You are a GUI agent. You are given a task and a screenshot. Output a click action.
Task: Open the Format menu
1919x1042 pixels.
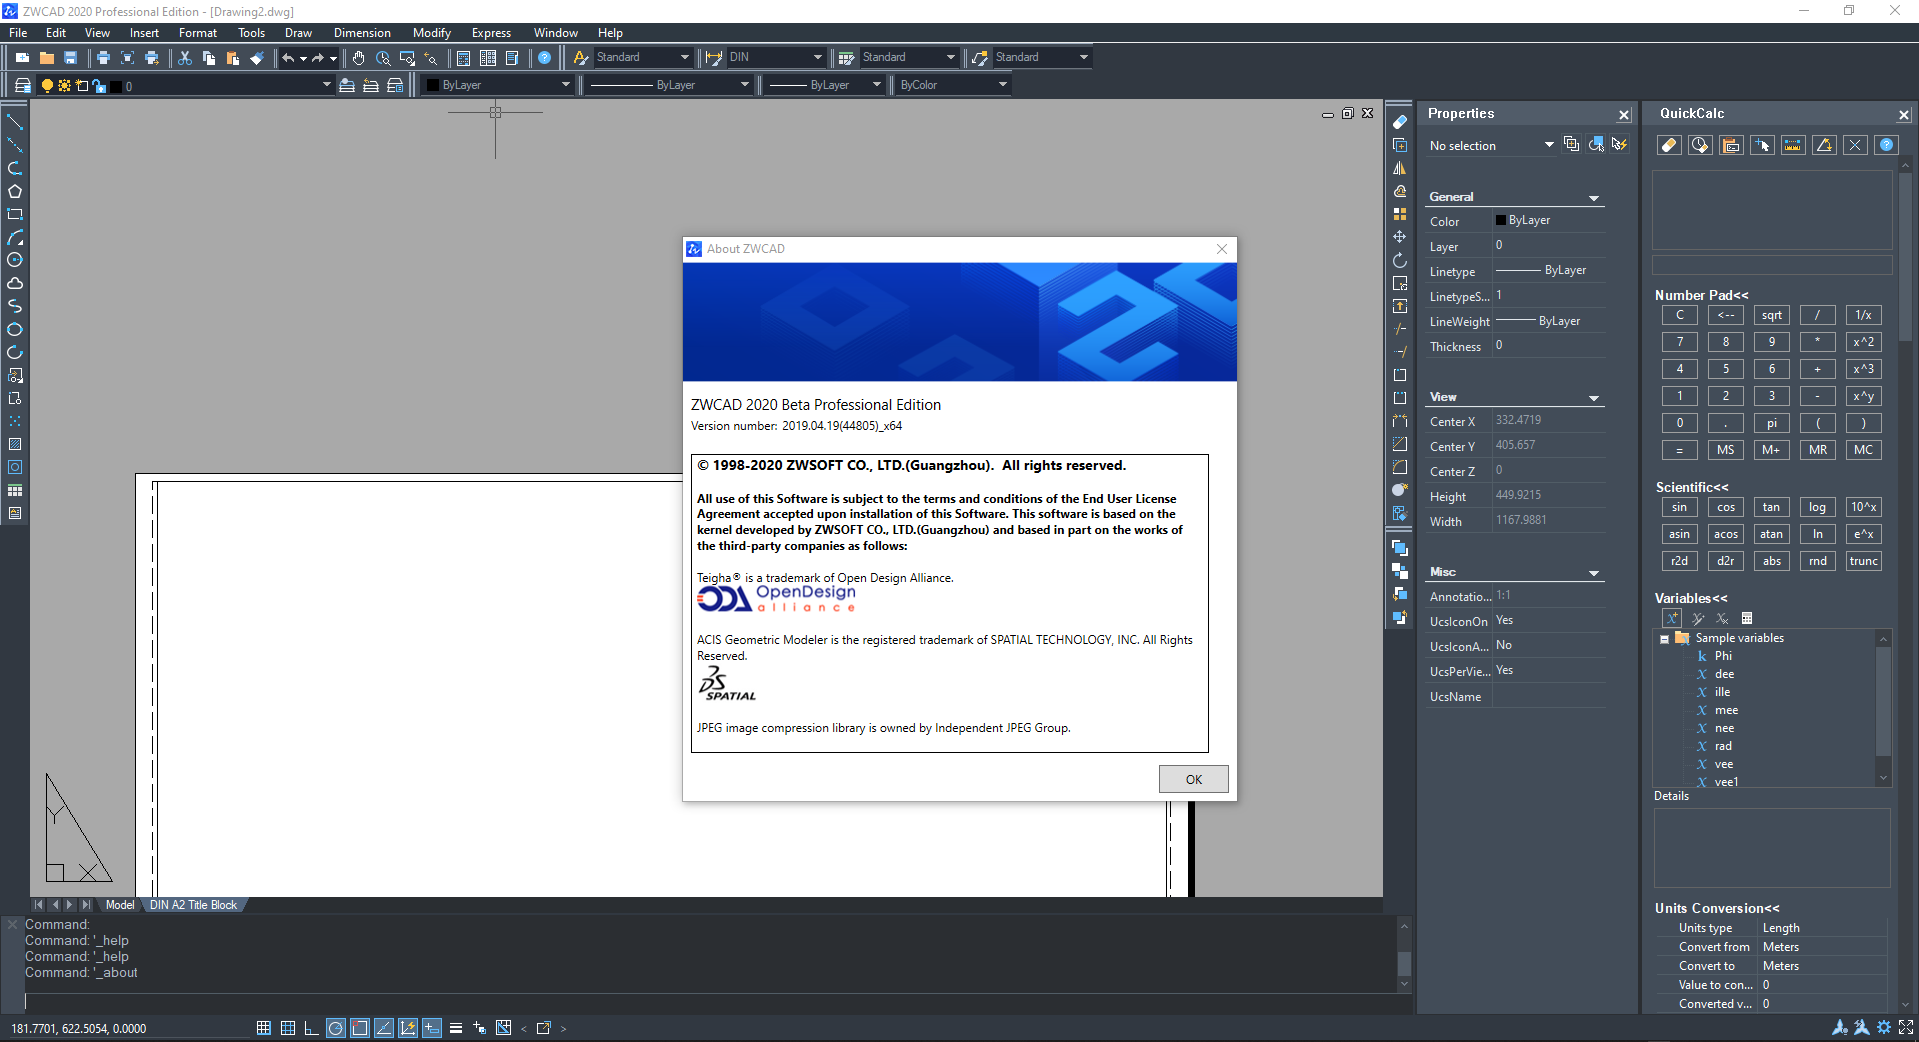198,33
